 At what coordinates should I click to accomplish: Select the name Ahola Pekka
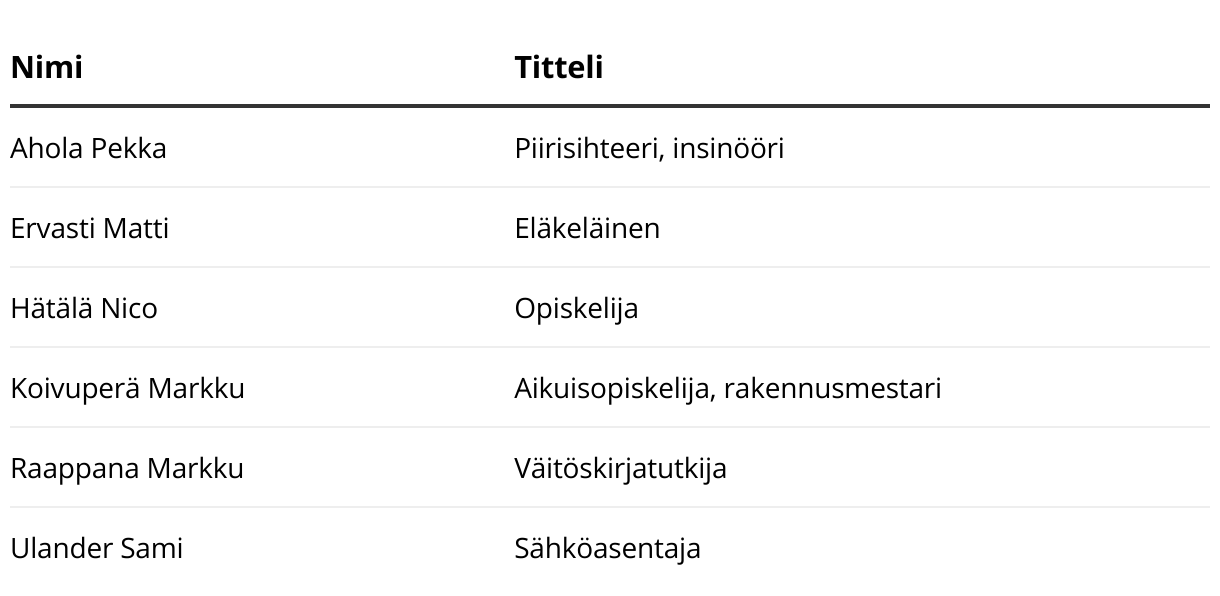tap(88, 148)
